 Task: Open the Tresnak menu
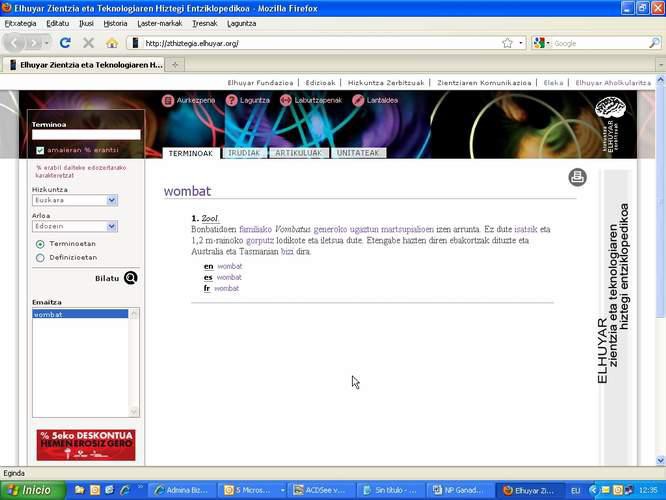pyautogui.click(x=204, y=23)
